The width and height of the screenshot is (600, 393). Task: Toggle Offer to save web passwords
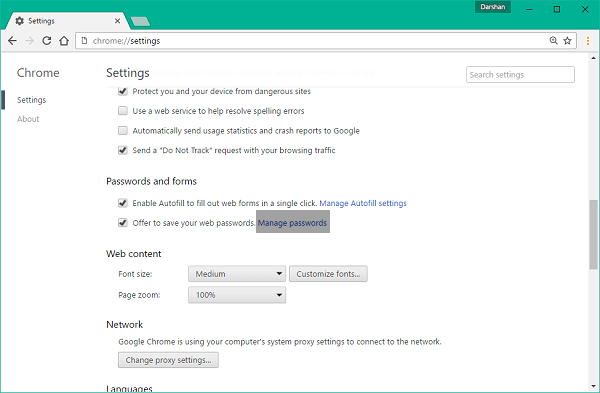[123, 223]
